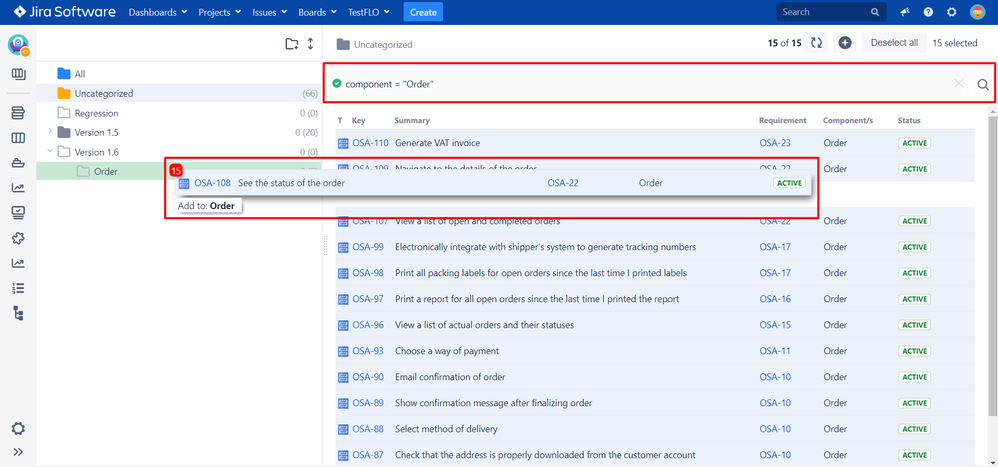This screenshot has height=467, width=998.
Task: Open the upper chart reports sidebar icon
Action: pos(18,188)
